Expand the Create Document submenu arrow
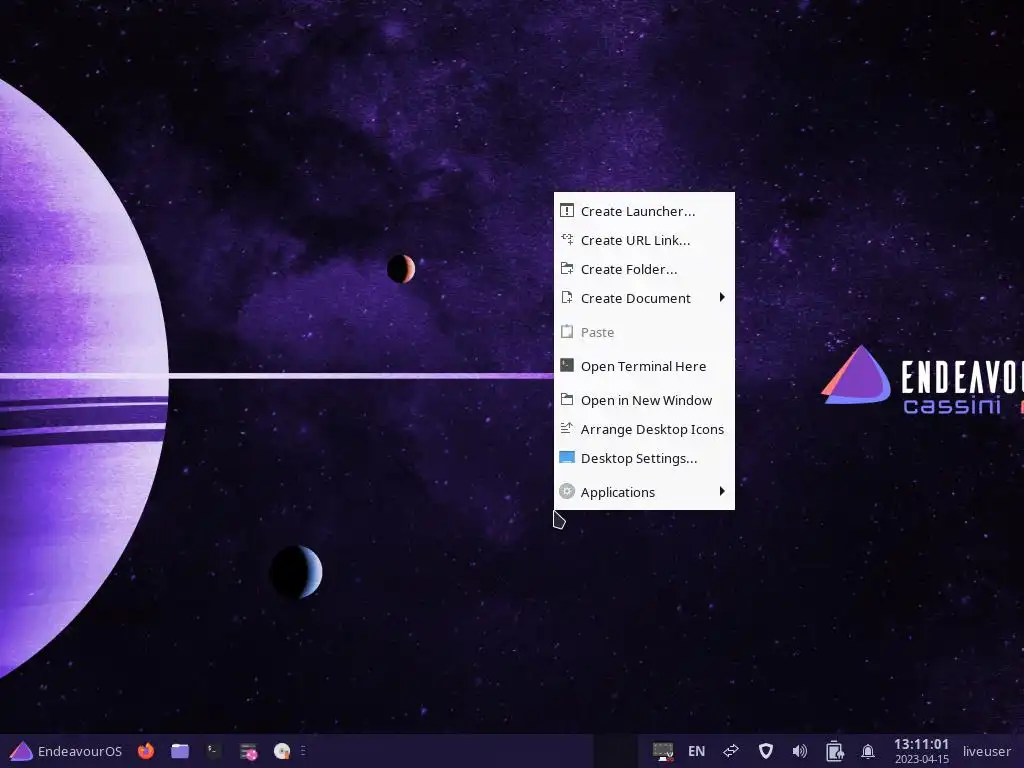Image resolution: width=1024 pixels, height=768 pixels. tap(722, 297)
